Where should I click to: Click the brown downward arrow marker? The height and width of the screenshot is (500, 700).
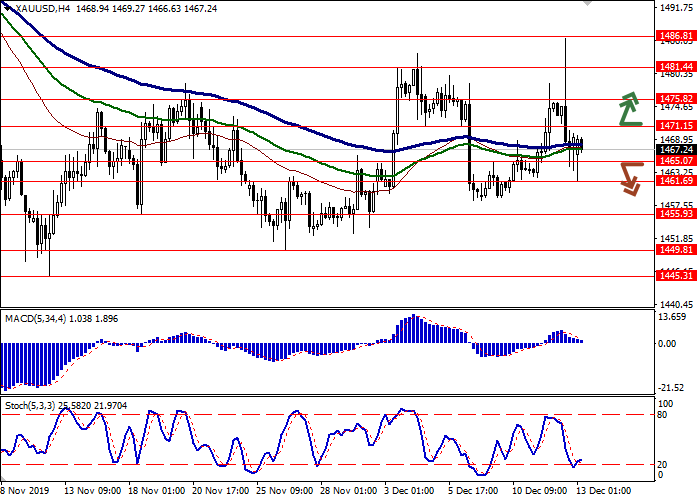pyautogui.click(x=629, y=178)
